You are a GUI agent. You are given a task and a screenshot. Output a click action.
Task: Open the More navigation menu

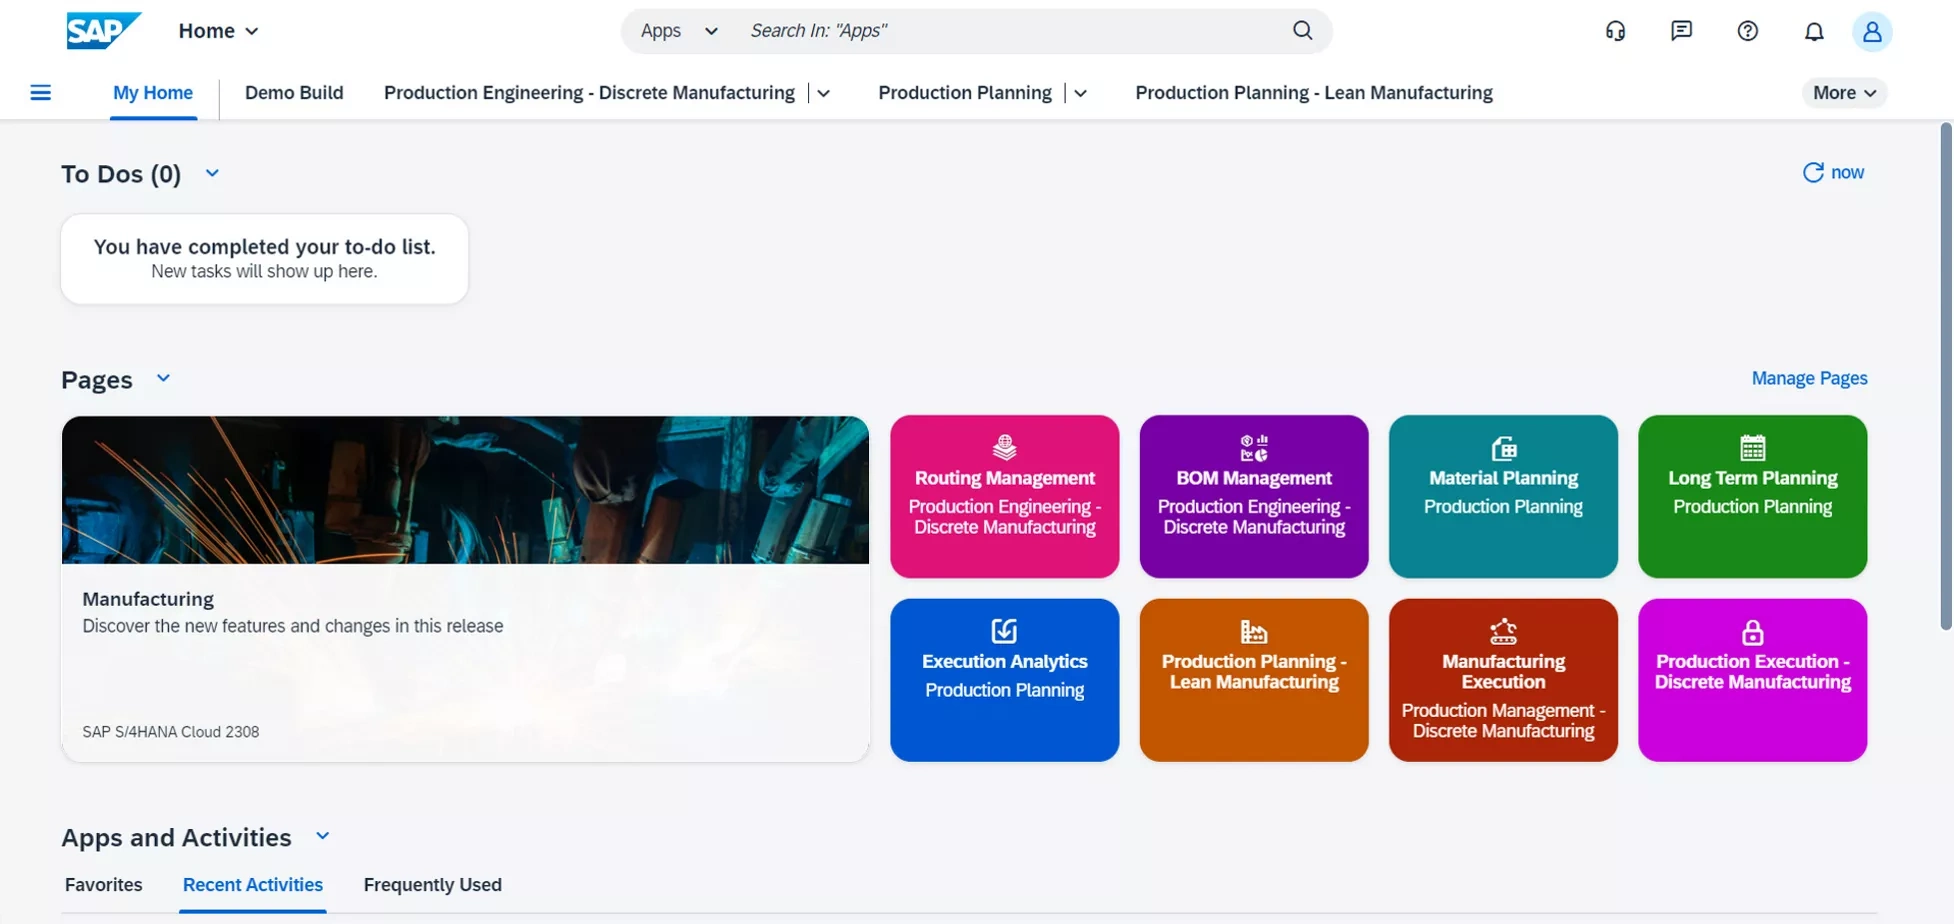tap(1843, 92)
